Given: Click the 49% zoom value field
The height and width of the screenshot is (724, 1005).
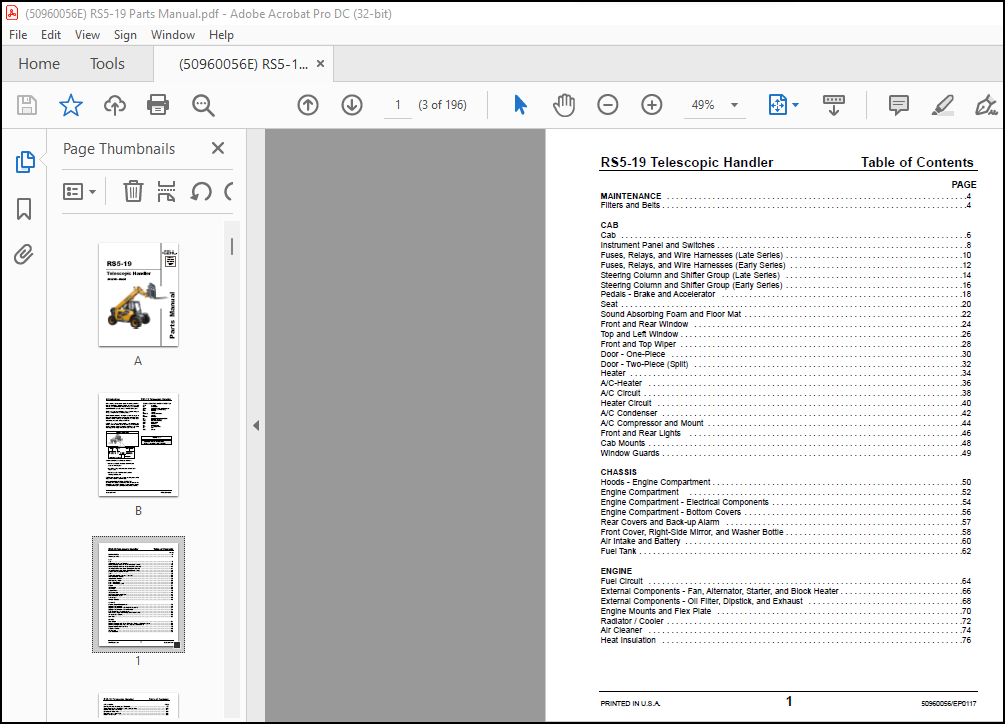Looking at the screenshot, I should pyautogui.click(x=703, y=105).
